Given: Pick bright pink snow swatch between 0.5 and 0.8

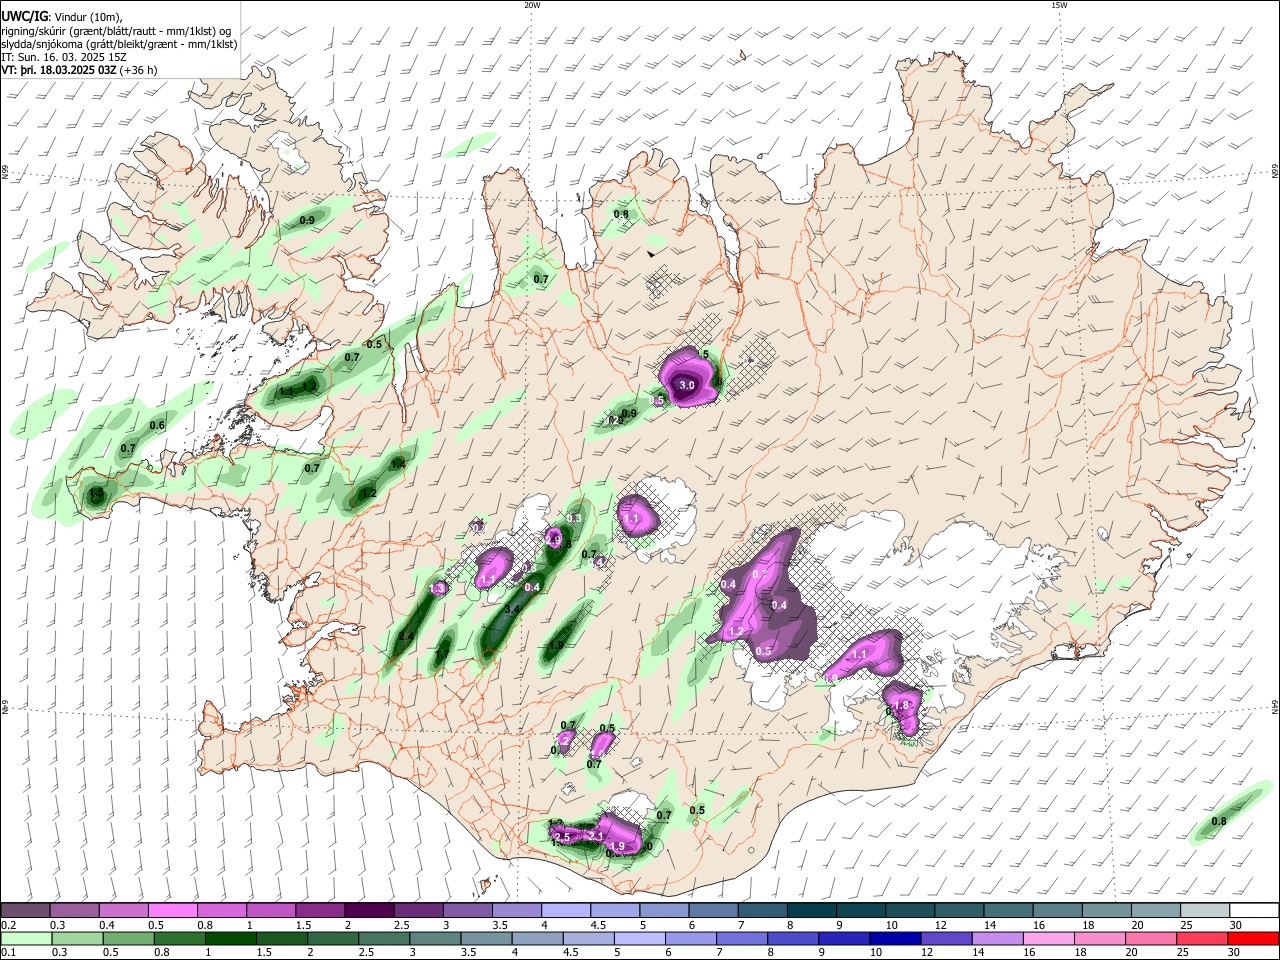Looking at the screenshot, I should pyautogui.click(x=173, y=910).
